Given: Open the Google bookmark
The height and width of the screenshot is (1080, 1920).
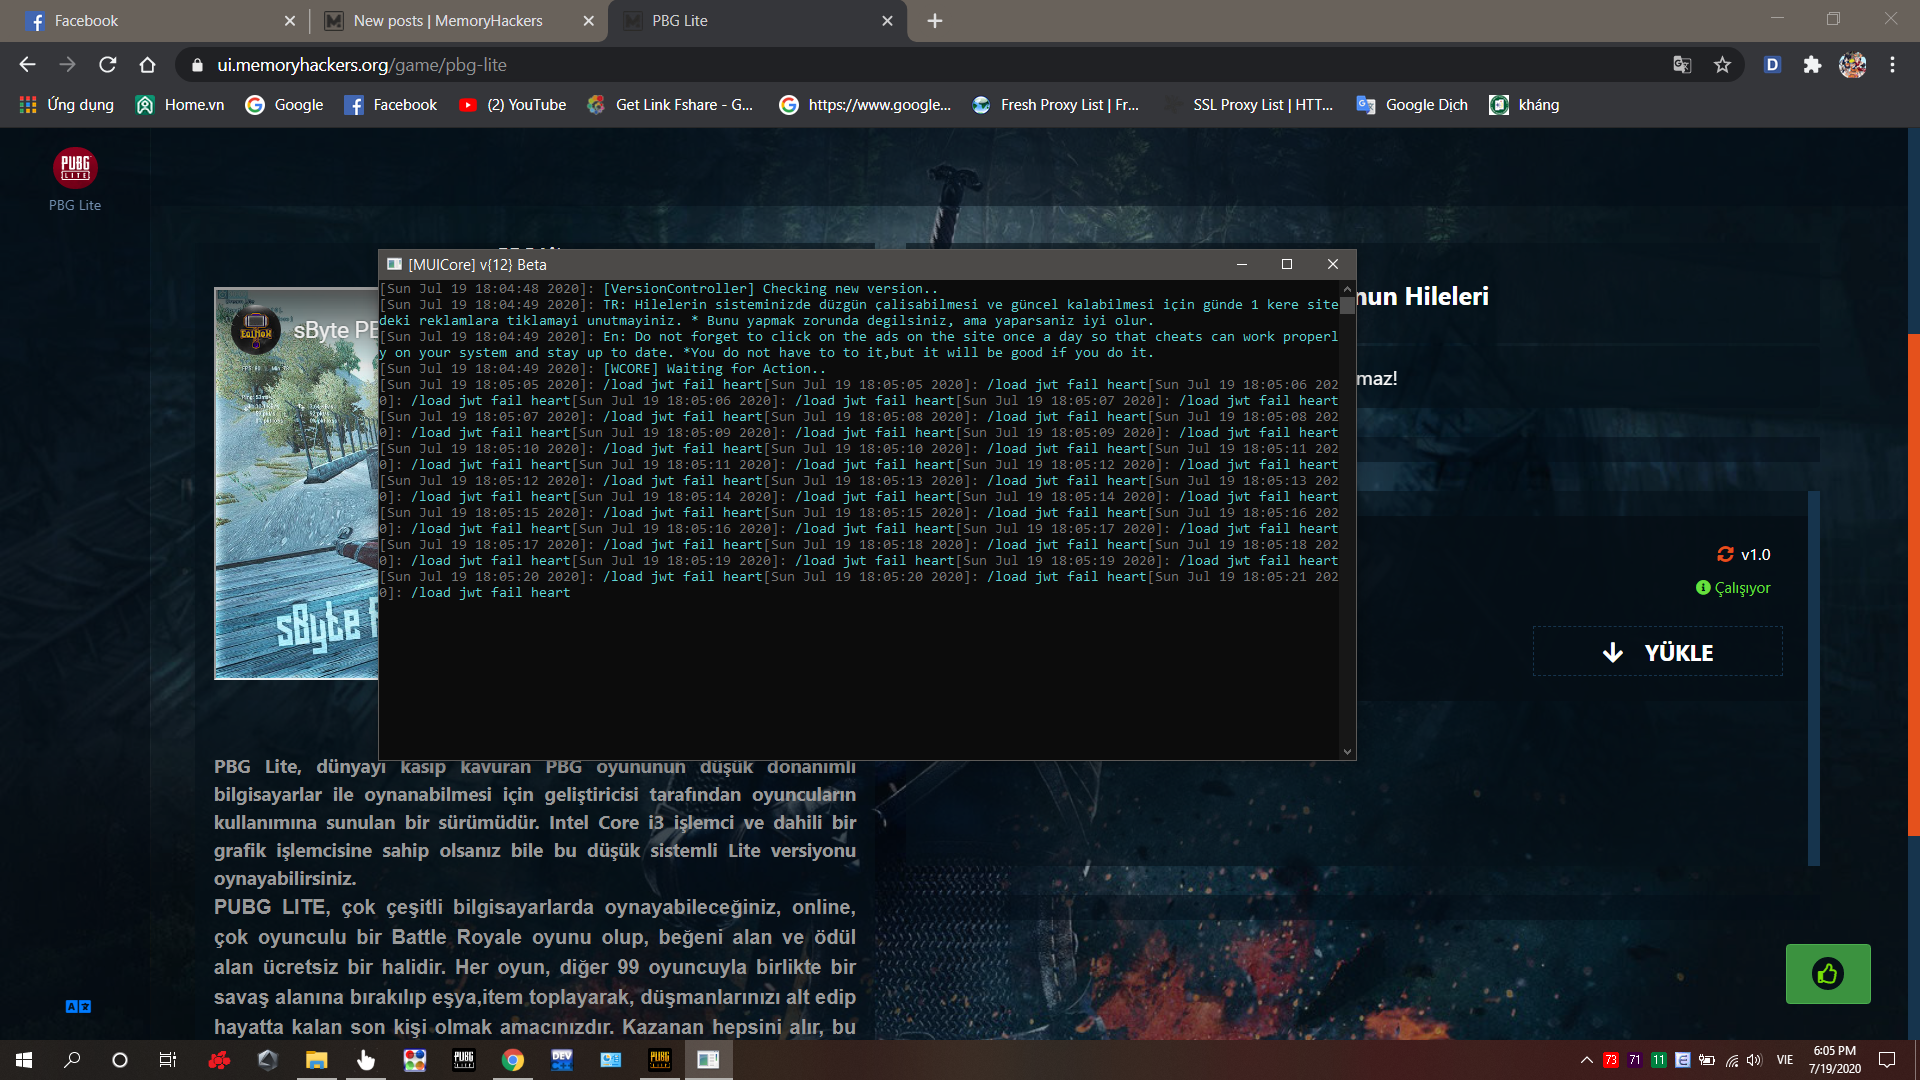Looking at the screenshot, I should pyautogui.click(x=284, y=105).
